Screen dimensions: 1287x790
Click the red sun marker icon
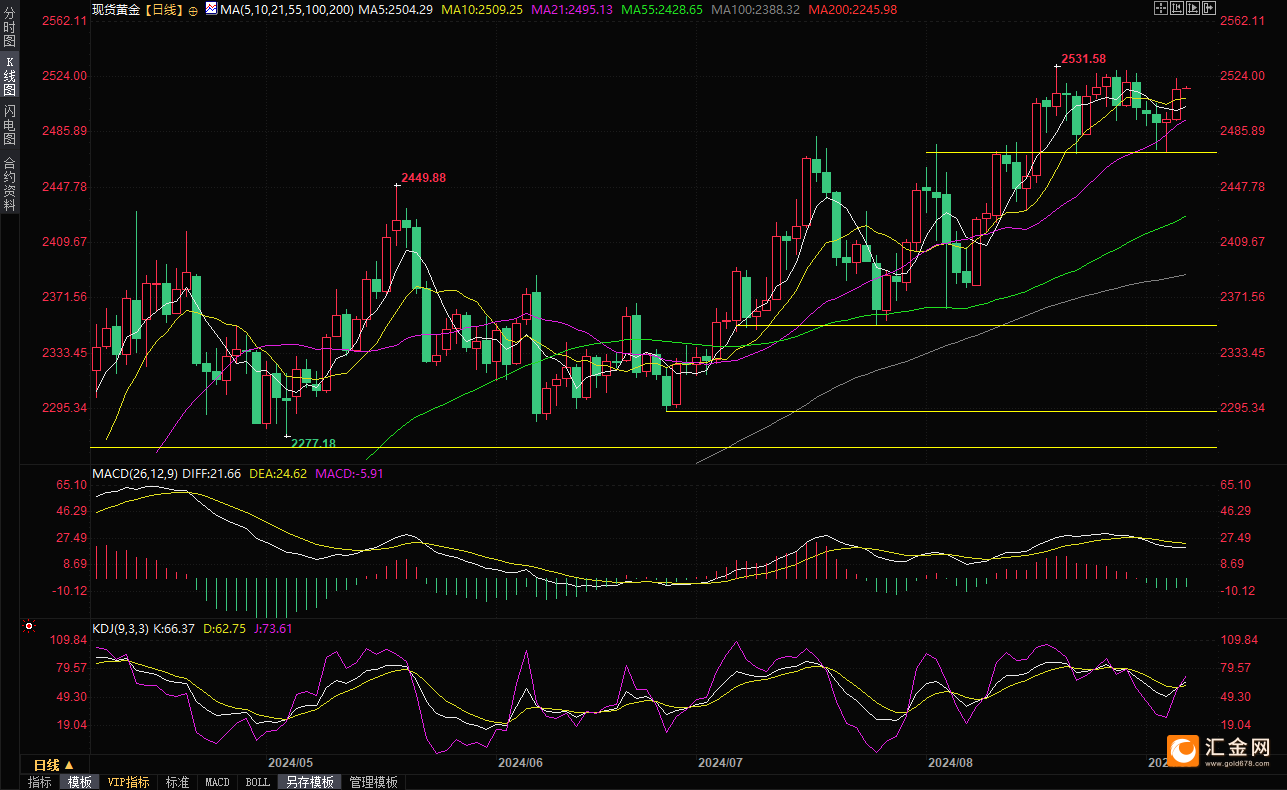[x=28, y=627]
